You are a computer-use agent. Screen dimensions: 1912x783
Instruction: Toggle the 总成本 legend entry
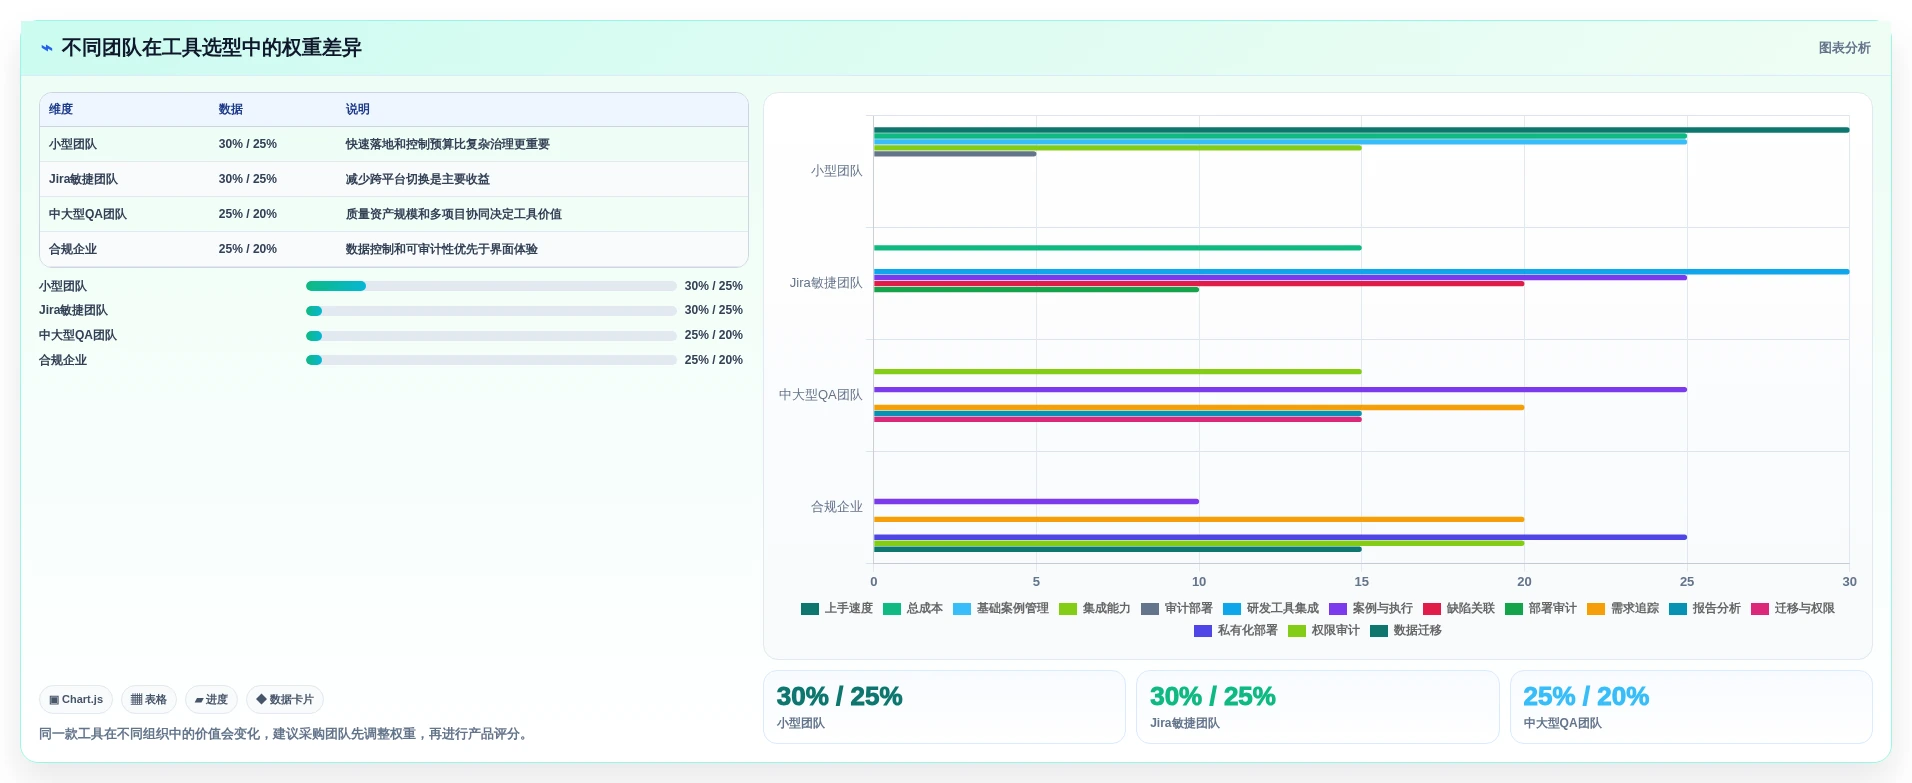click(x=913, y=608)
